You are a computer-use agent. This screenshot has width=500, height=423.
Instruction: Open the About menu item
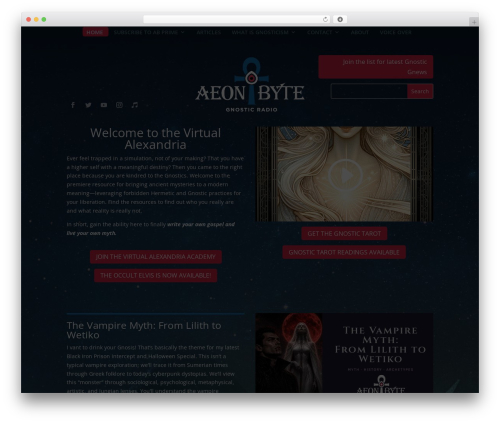tap(360, 32)
